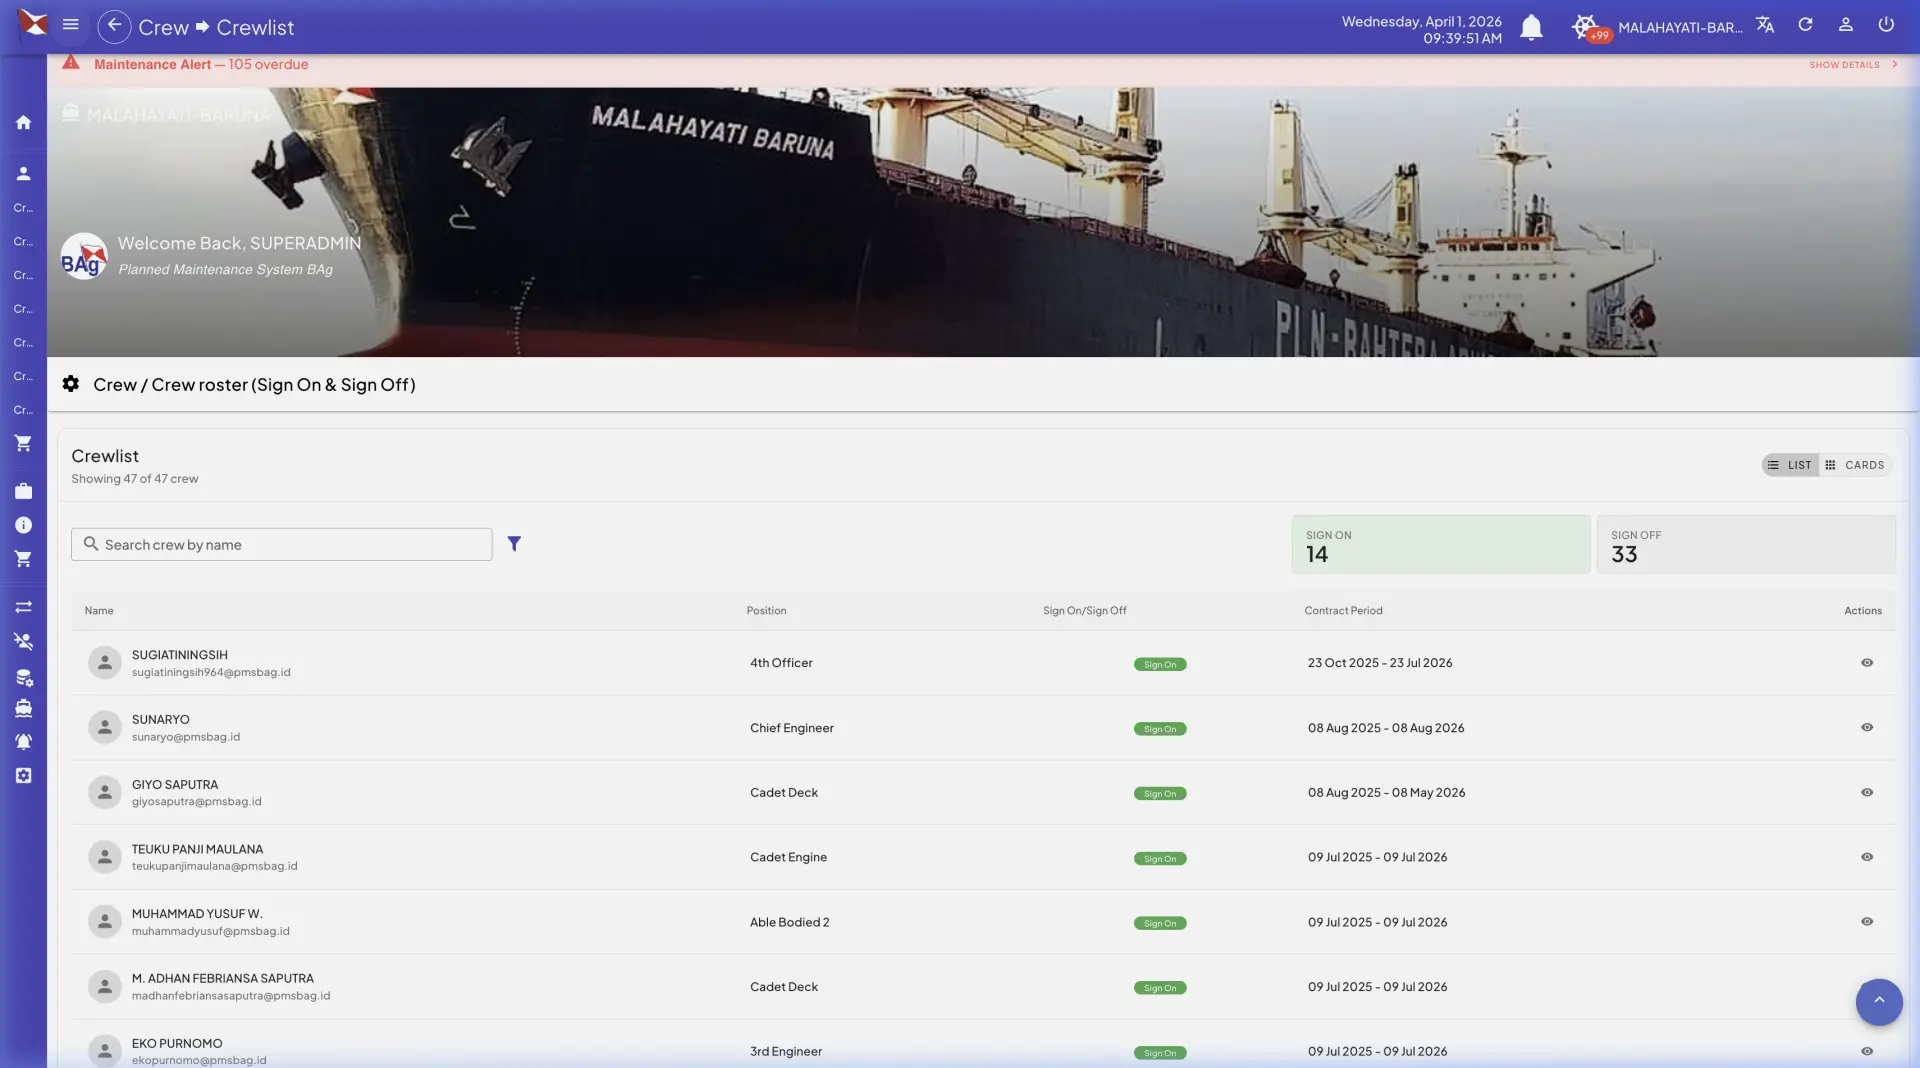
Task: Click GIYO SAPUTRA's avatar thumbnail
Action: coord(104,792)
